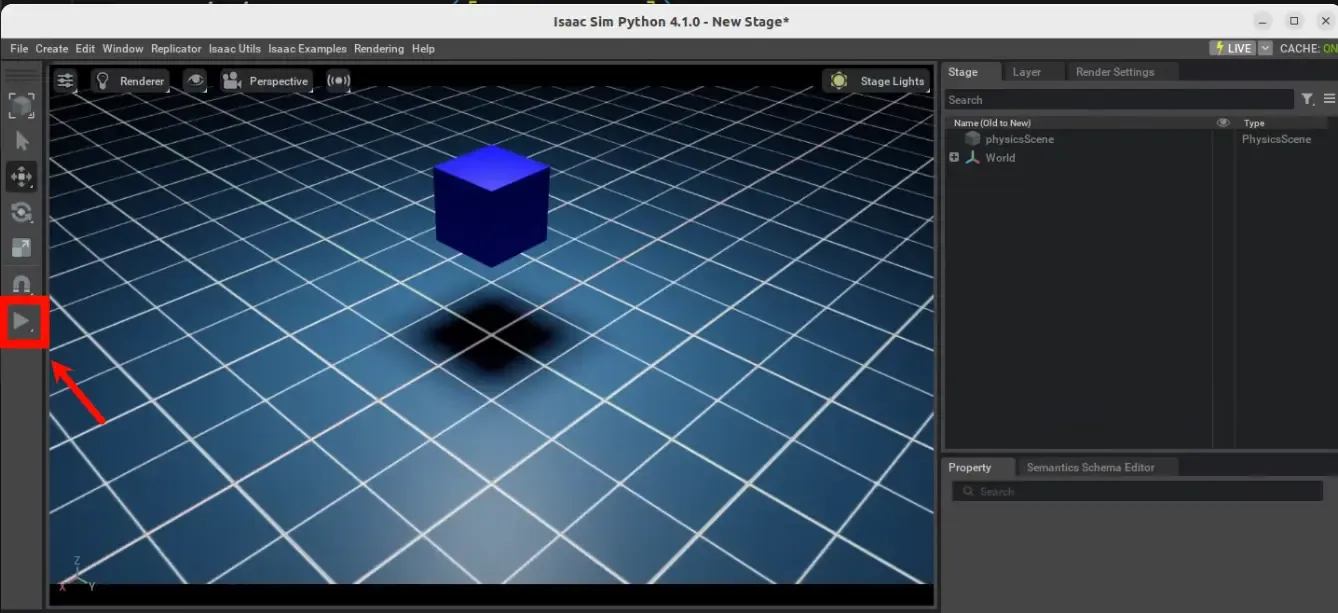Switch to the Render Settings tab
Viewport: 1338px width, 613px height.
1114,72
